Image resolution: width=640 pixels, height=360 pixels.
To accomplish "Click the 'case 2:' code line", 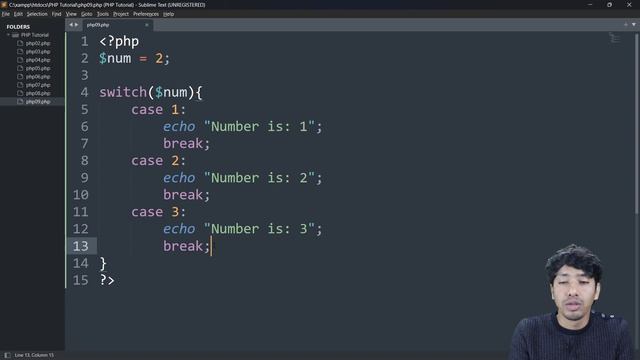I will pos(158,160).
